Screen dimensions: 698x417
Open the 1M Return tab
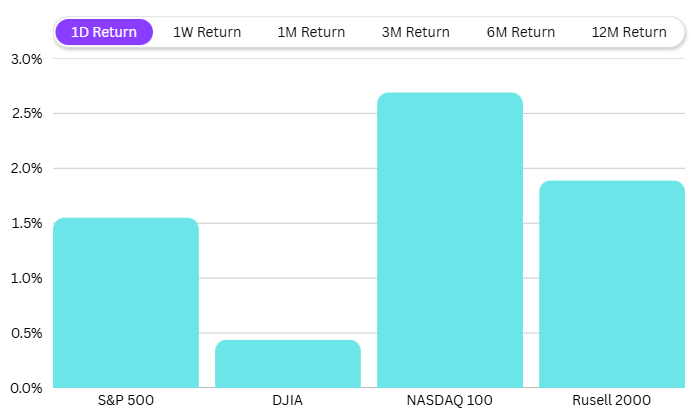tap(311, 32)
